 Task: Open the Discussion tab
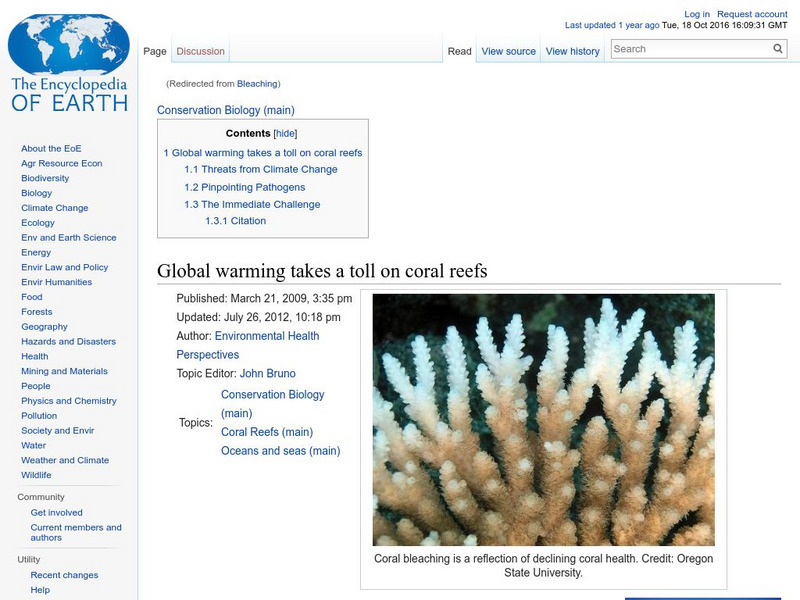(x=200, y=51)
